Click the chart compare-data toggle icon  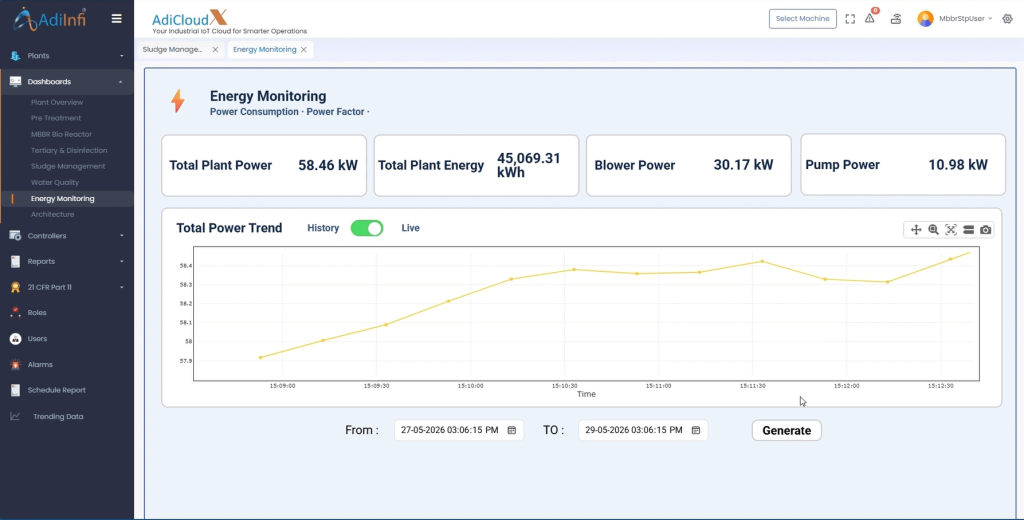click(968, 229)
